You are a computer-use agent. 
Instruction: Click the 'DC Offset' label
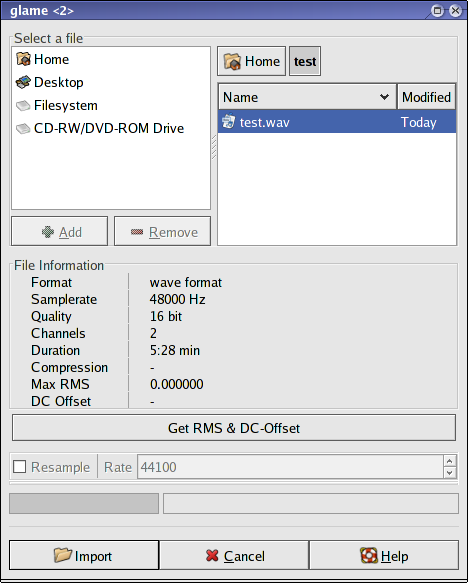coord(61,401)
